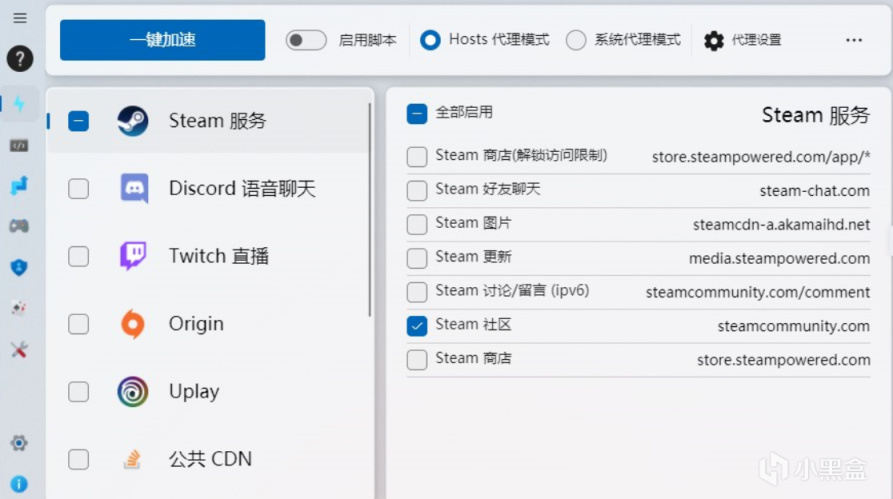893x499 pixels.
Task: Uncheck Steam 社区 checkbox
Action: click(x=417, y=326)
